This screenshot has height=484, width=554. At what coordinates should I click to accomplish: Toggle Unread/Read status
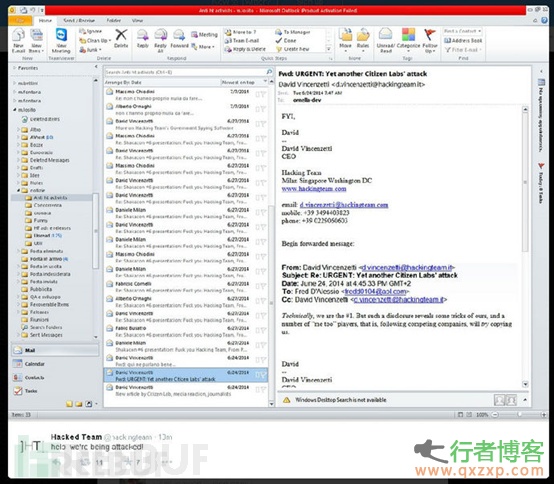pos(385,40)
